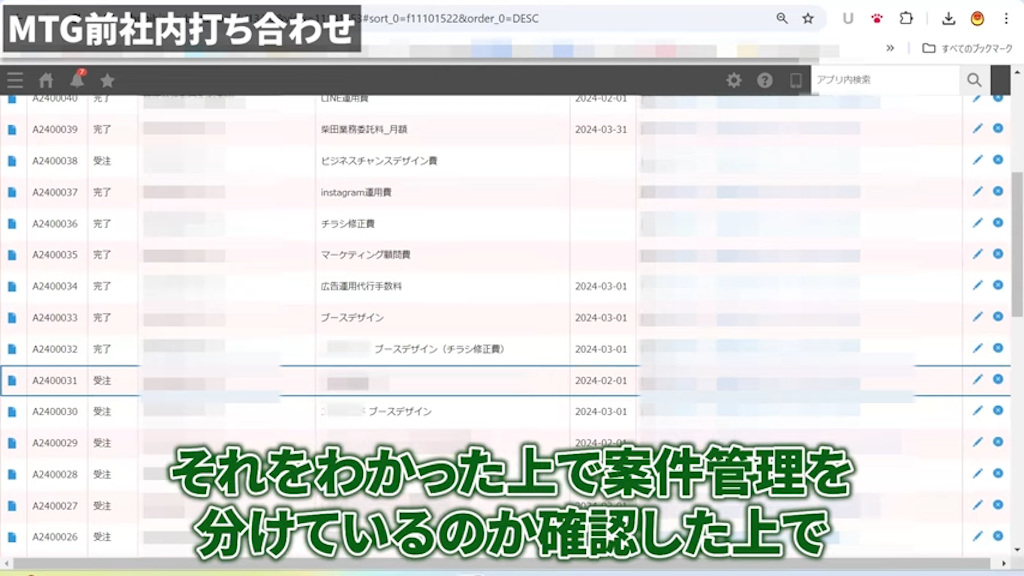Viewport: 1024px width, 576px height.
Task: Run search with the magnifier icon
Action: point(975,80)
